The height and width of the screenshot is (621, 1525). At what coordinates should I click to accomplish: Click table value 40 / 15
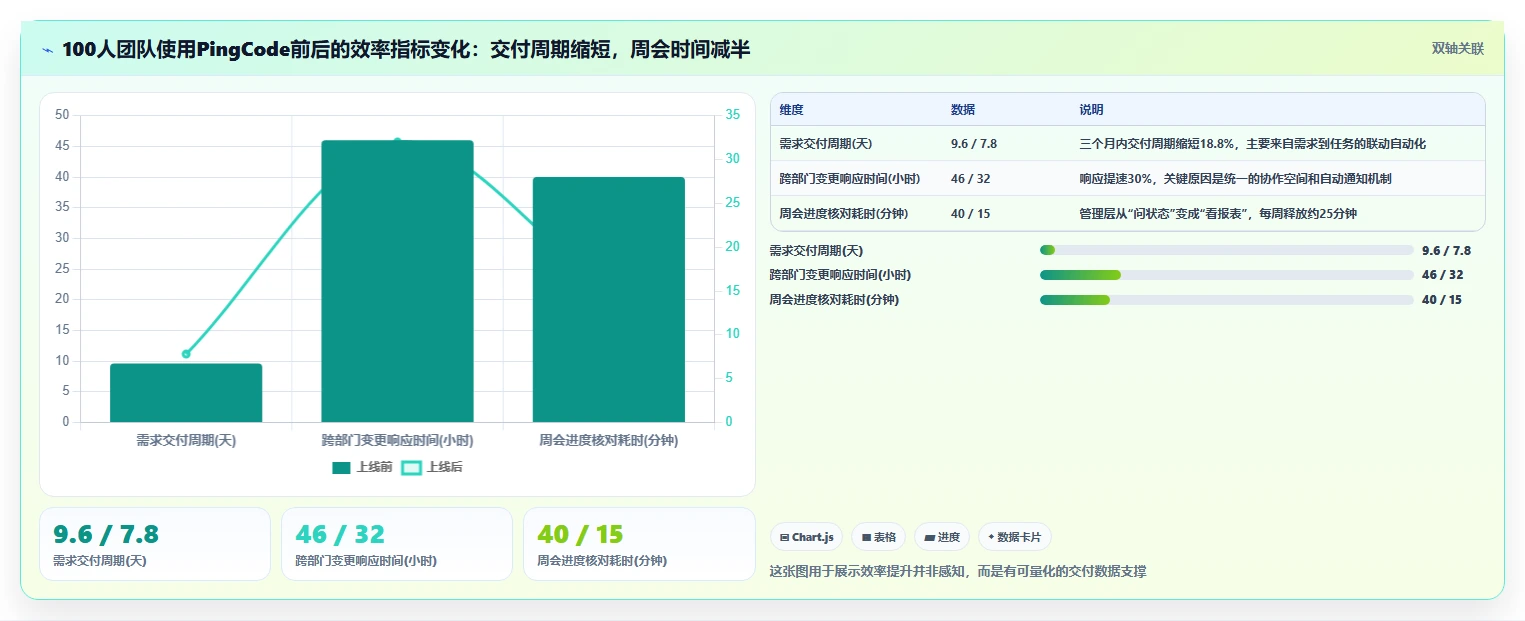click(x=970, y=214)
